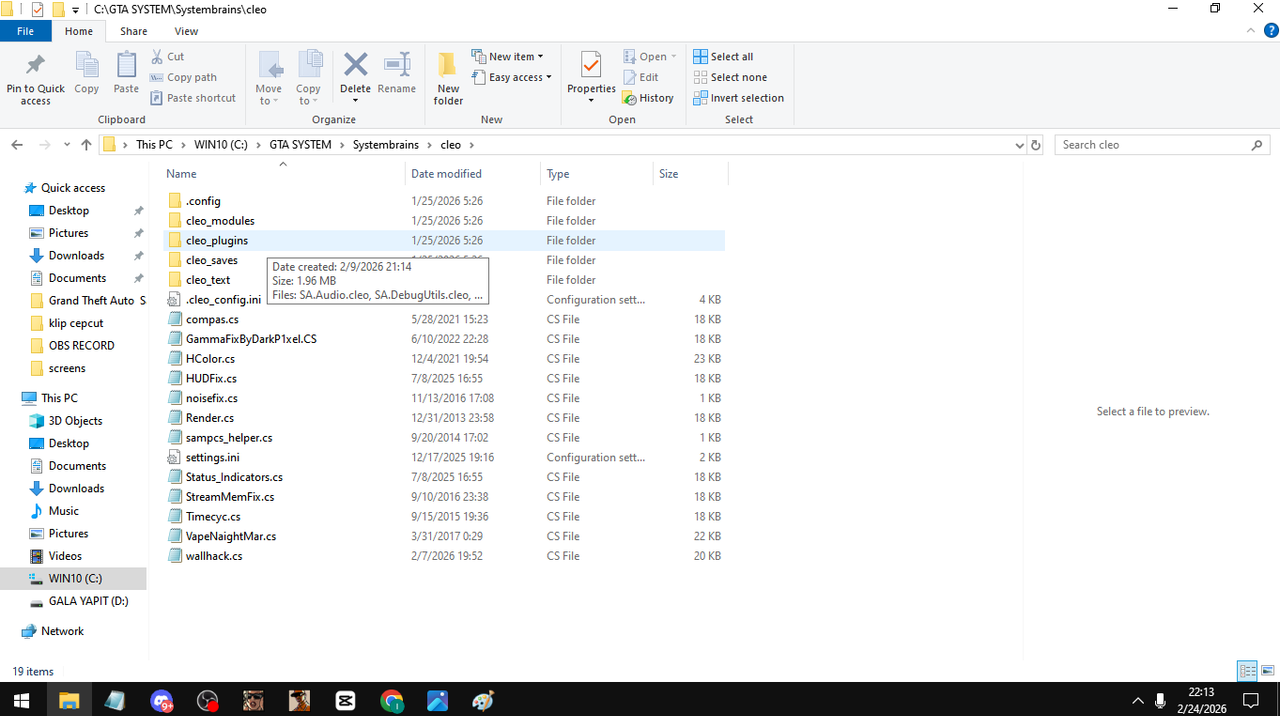1280x716 pixels.
Task: Open CapCut from the taskbar
Action: coord(345,700)
